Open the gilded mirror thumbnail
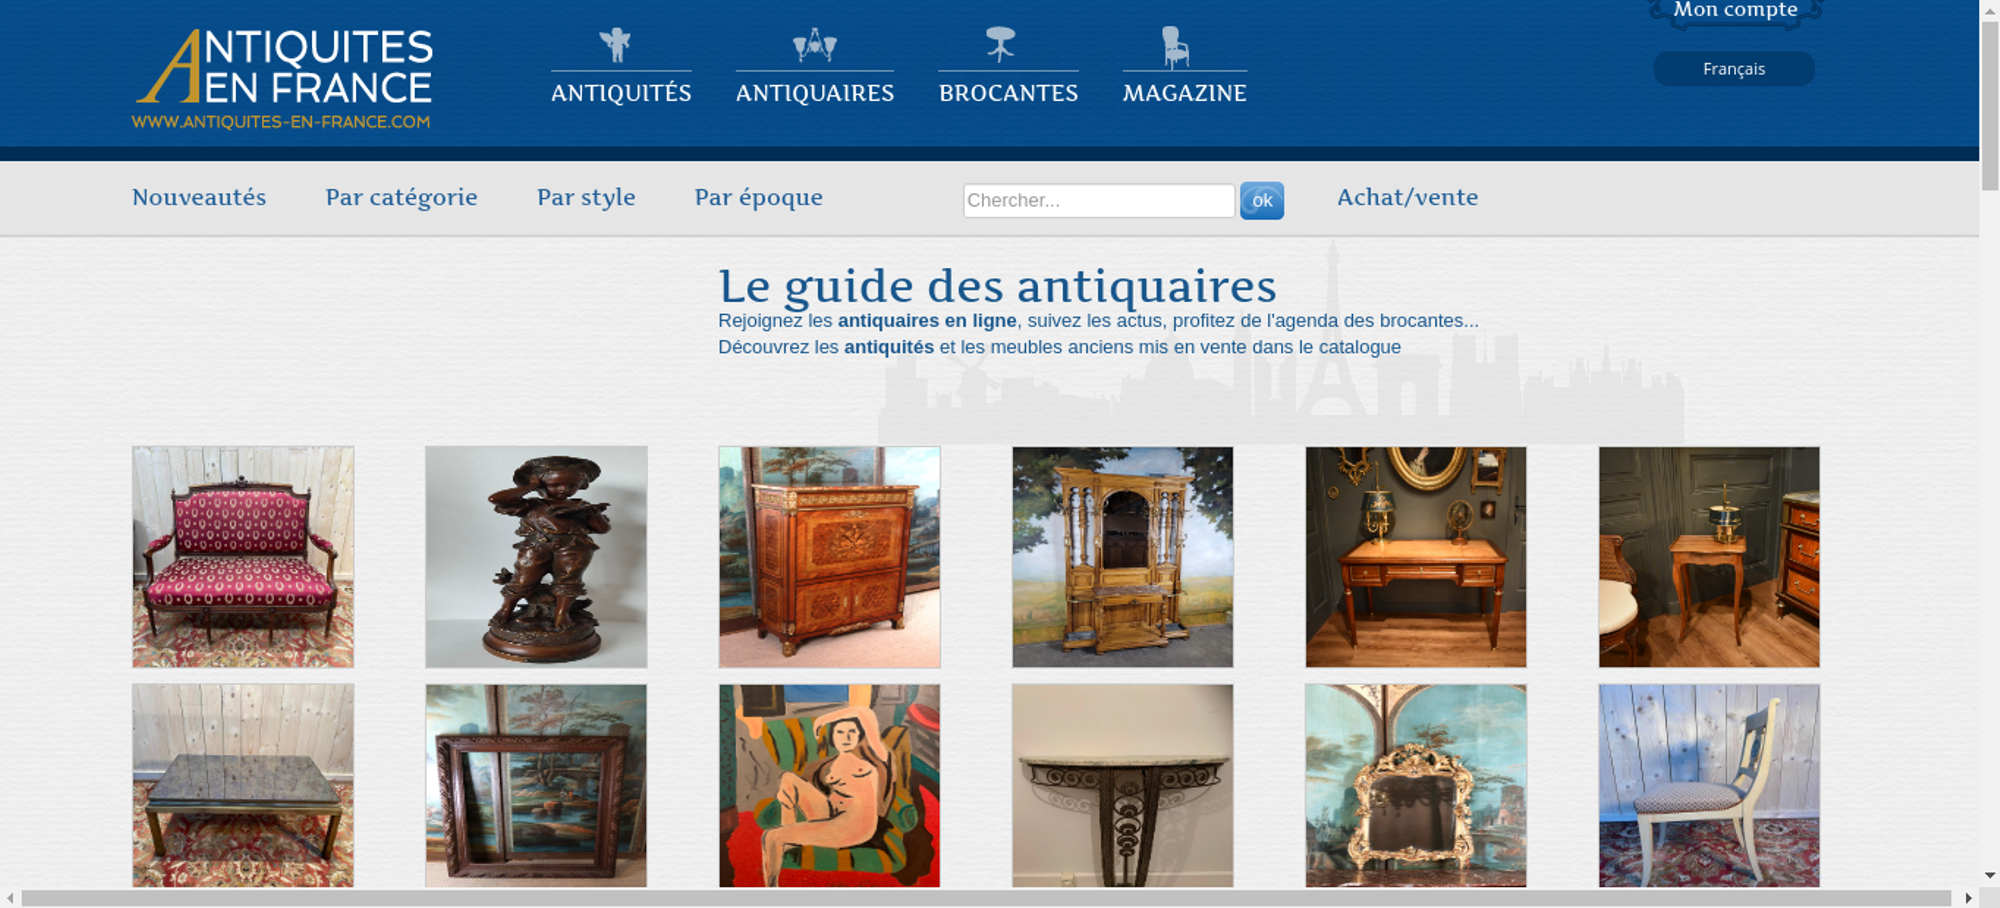The height and width of the screenshot is (908, 2000). click(x=1416, y=785)
